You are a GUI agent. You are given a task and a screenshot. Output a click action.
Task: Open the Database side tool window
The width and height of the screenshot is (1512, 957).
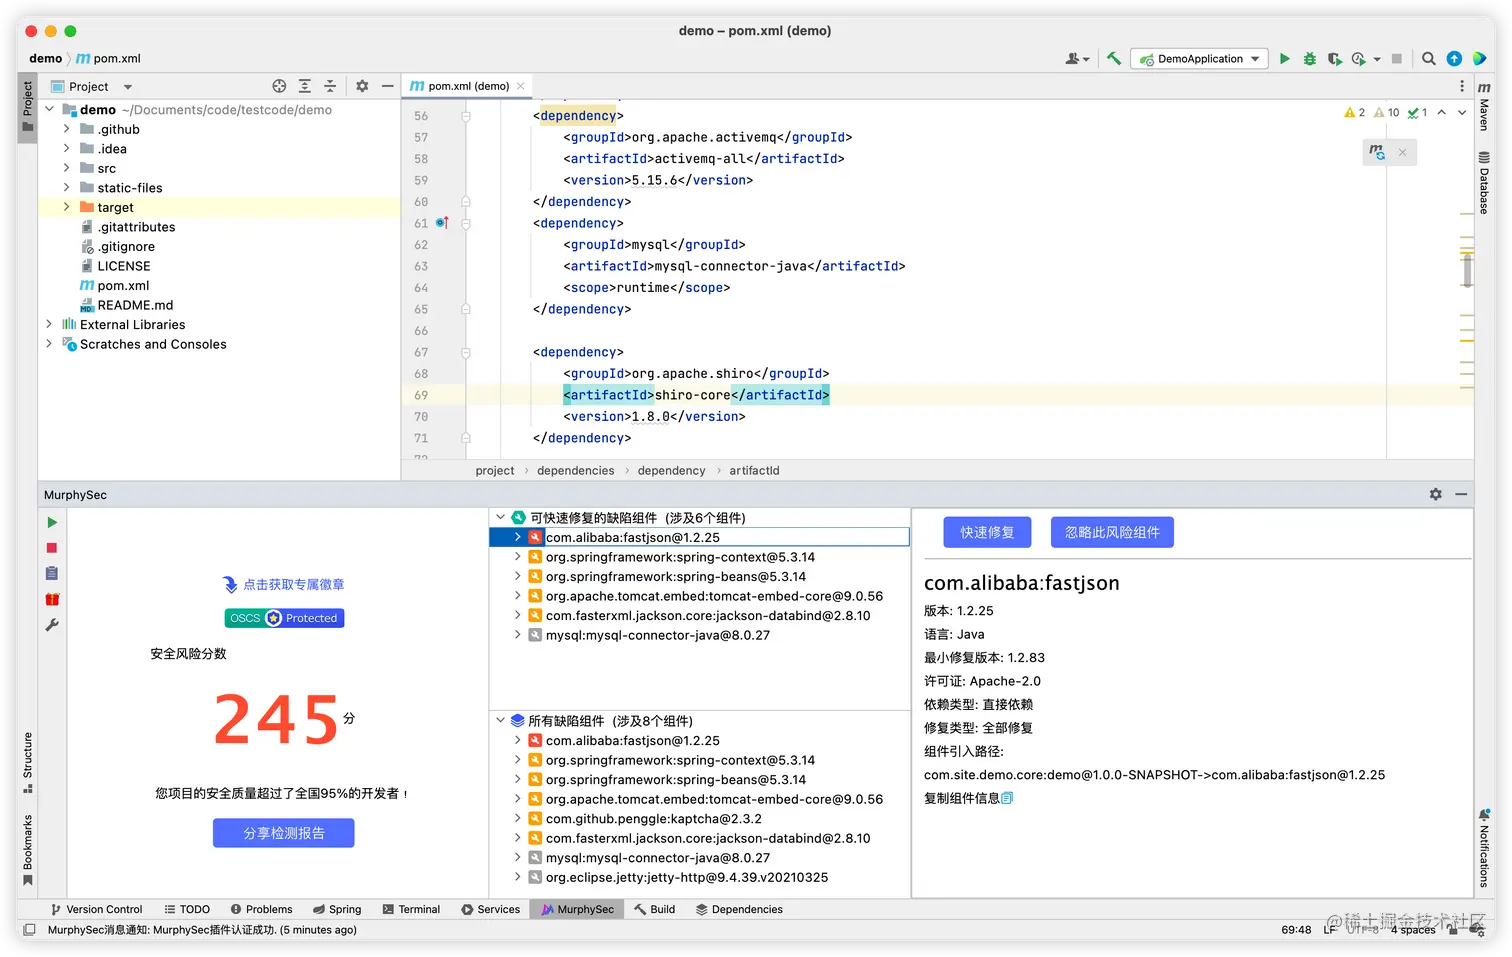[1484, 183]
